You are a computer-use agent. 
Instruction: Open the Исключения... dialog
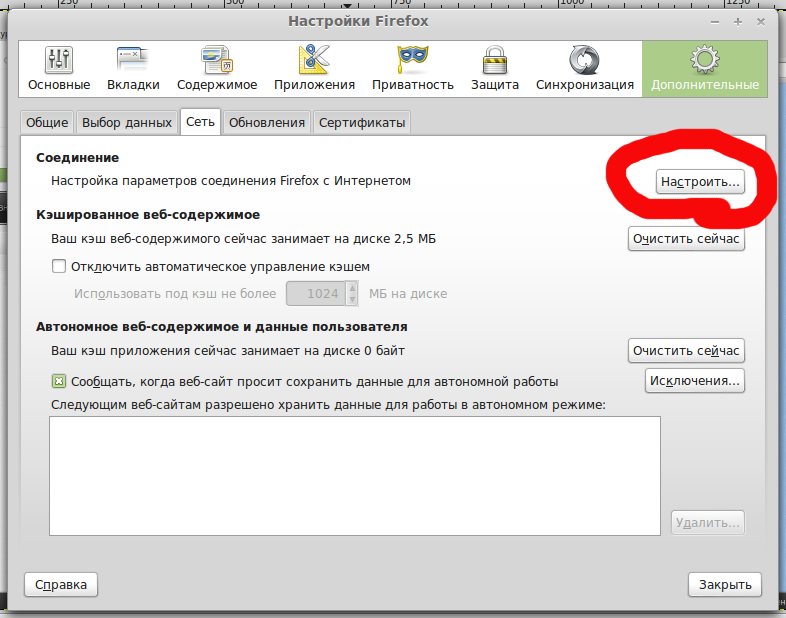pyautogui.click(x=694, y=381)
